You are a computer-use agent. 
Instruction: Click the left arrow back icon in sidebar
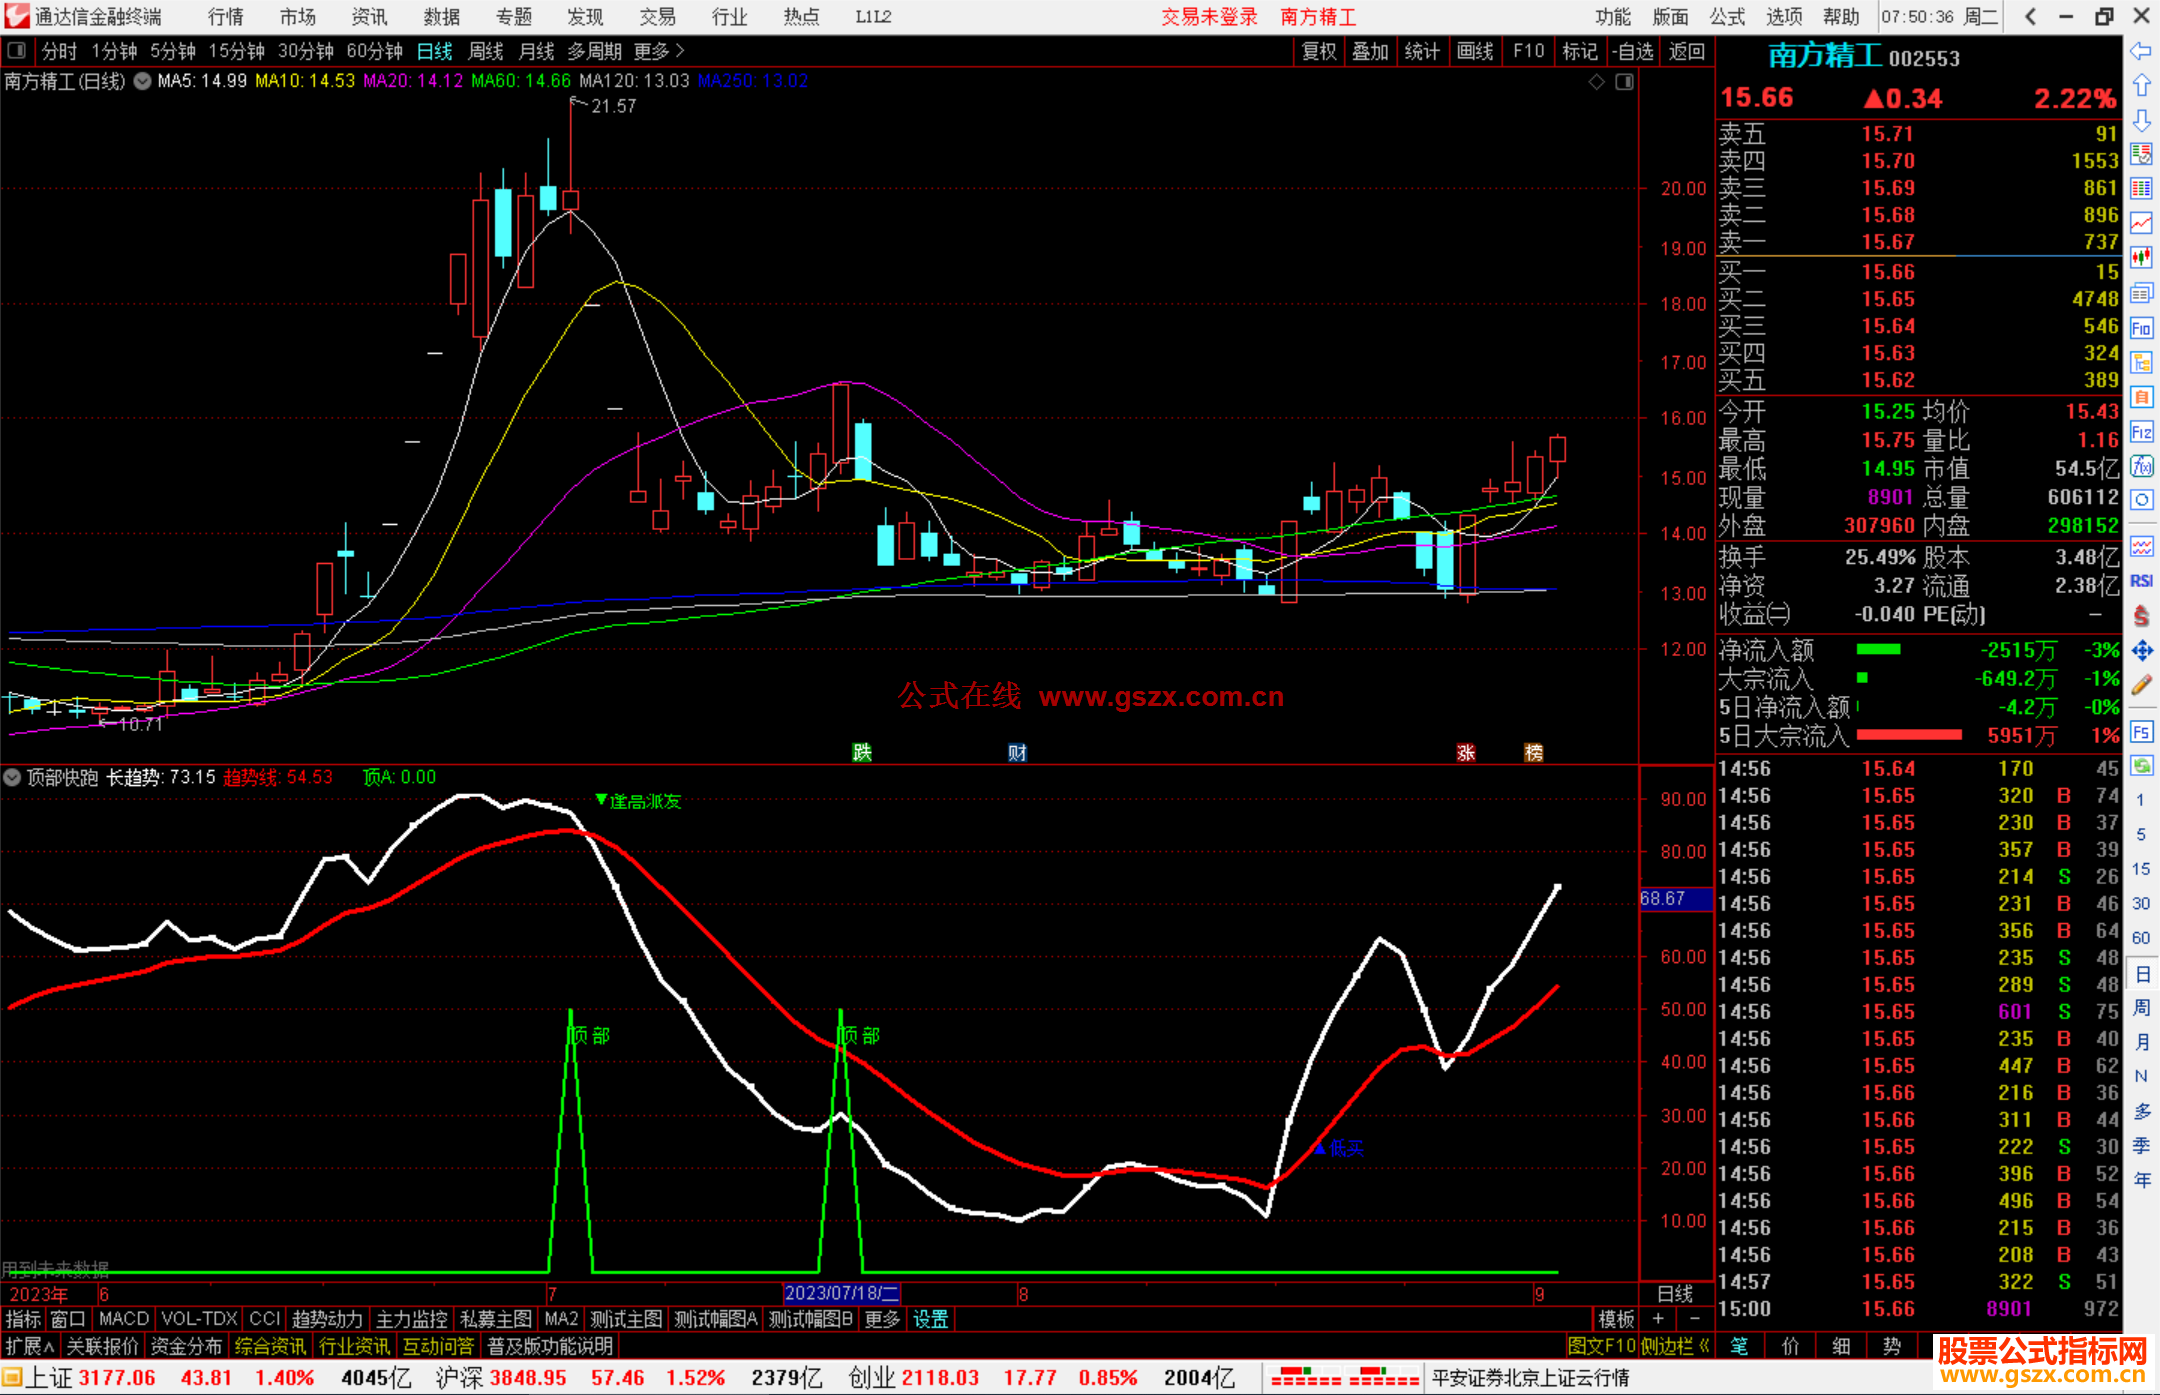tap(2141, 51)
